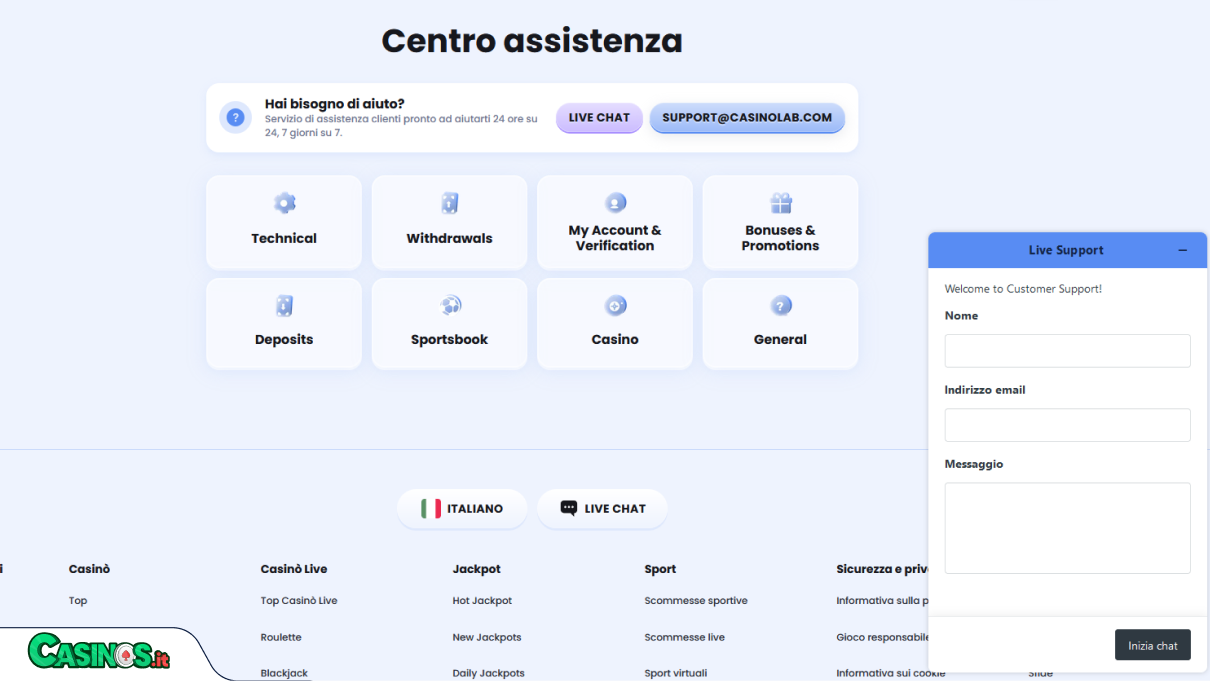Click the Bonuses gift box icon
This screenshot has width=1210, height=681.
(x=781, y=203)
